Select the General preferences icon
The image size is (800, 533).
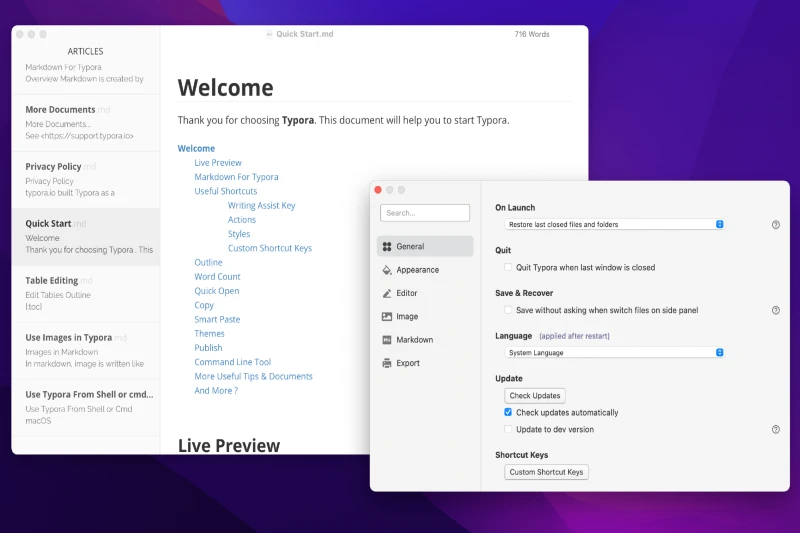click(x=387, y=246)
